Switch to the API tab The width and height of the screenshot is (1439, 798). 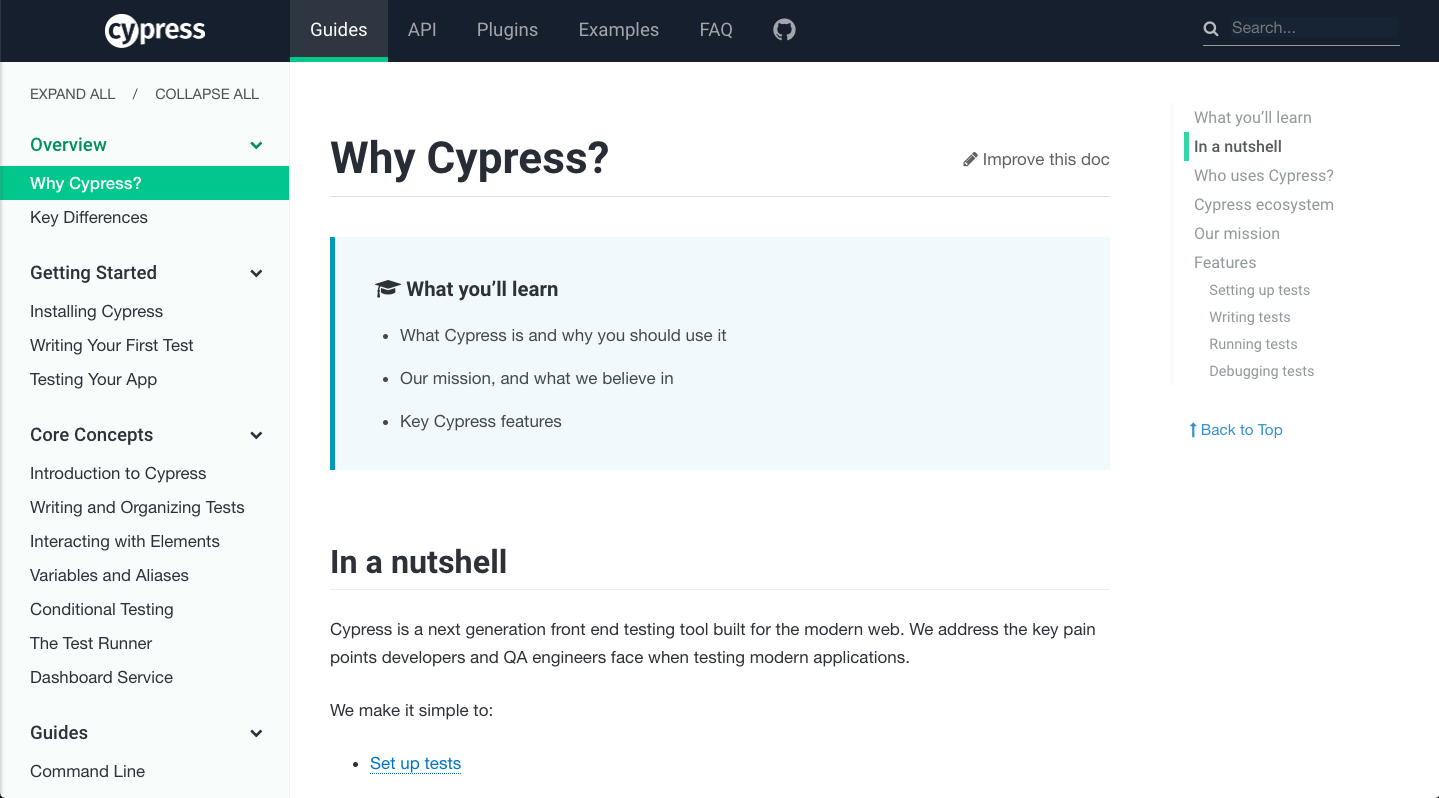tap(421, 29)
